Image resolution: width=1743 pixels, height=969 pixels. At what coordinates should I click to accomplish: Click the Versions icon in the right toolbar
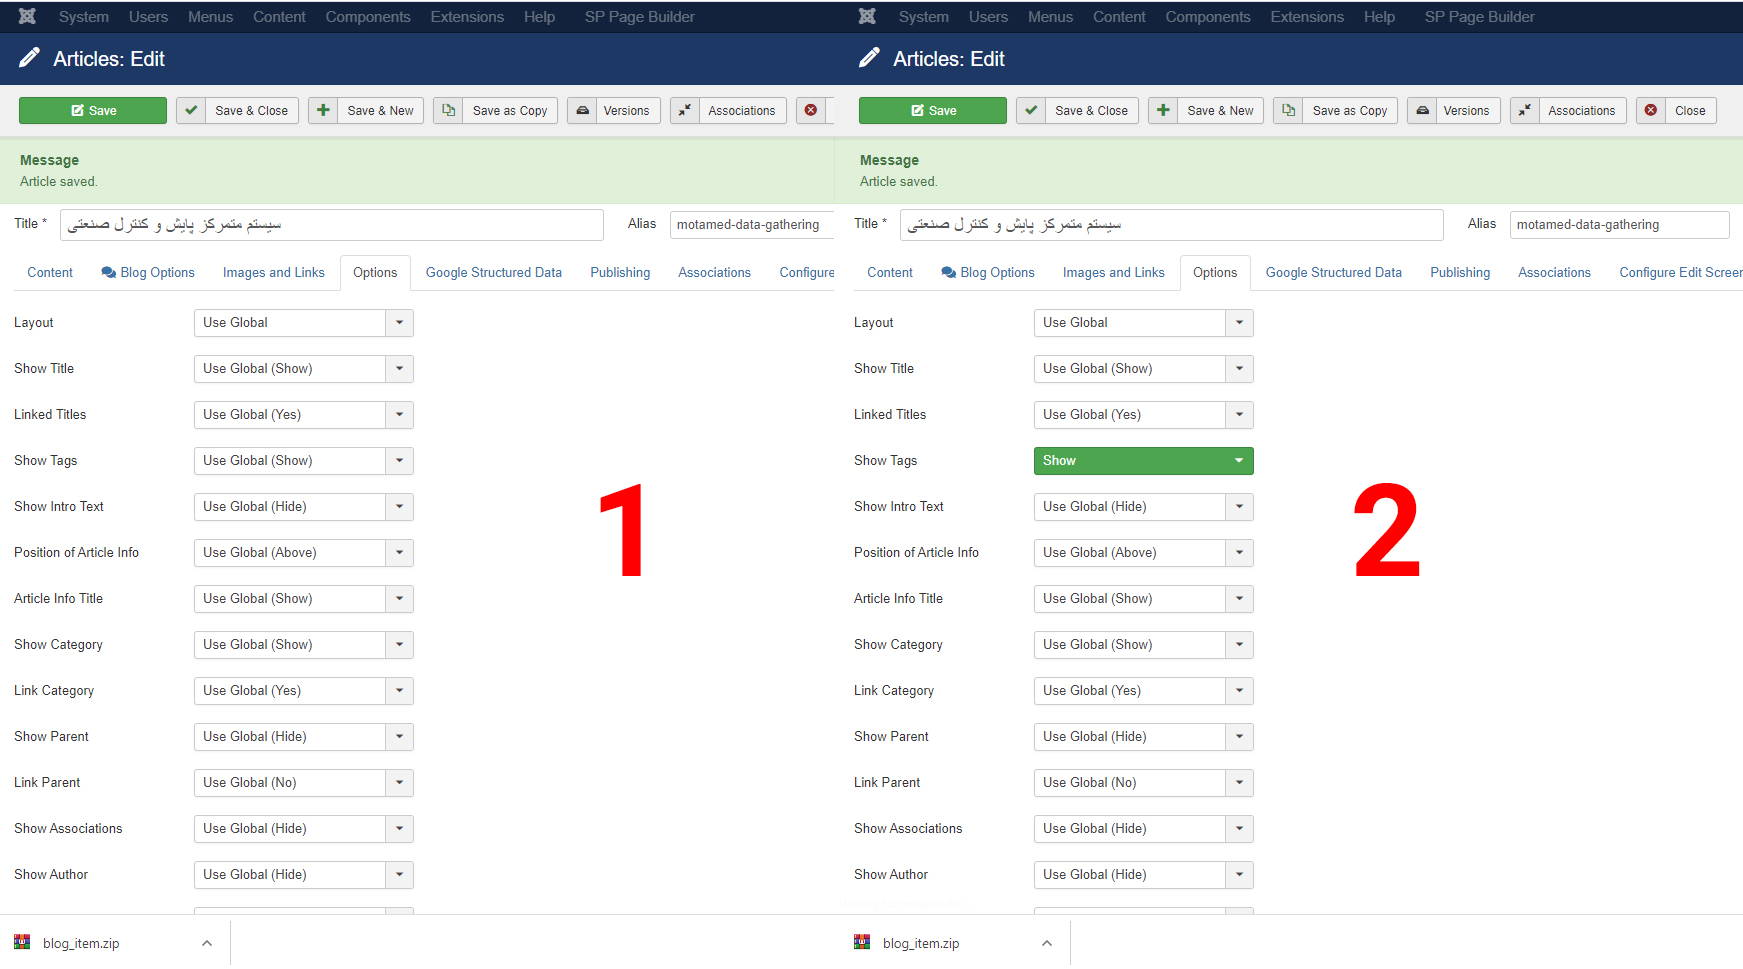click(x=1422, y=110)
